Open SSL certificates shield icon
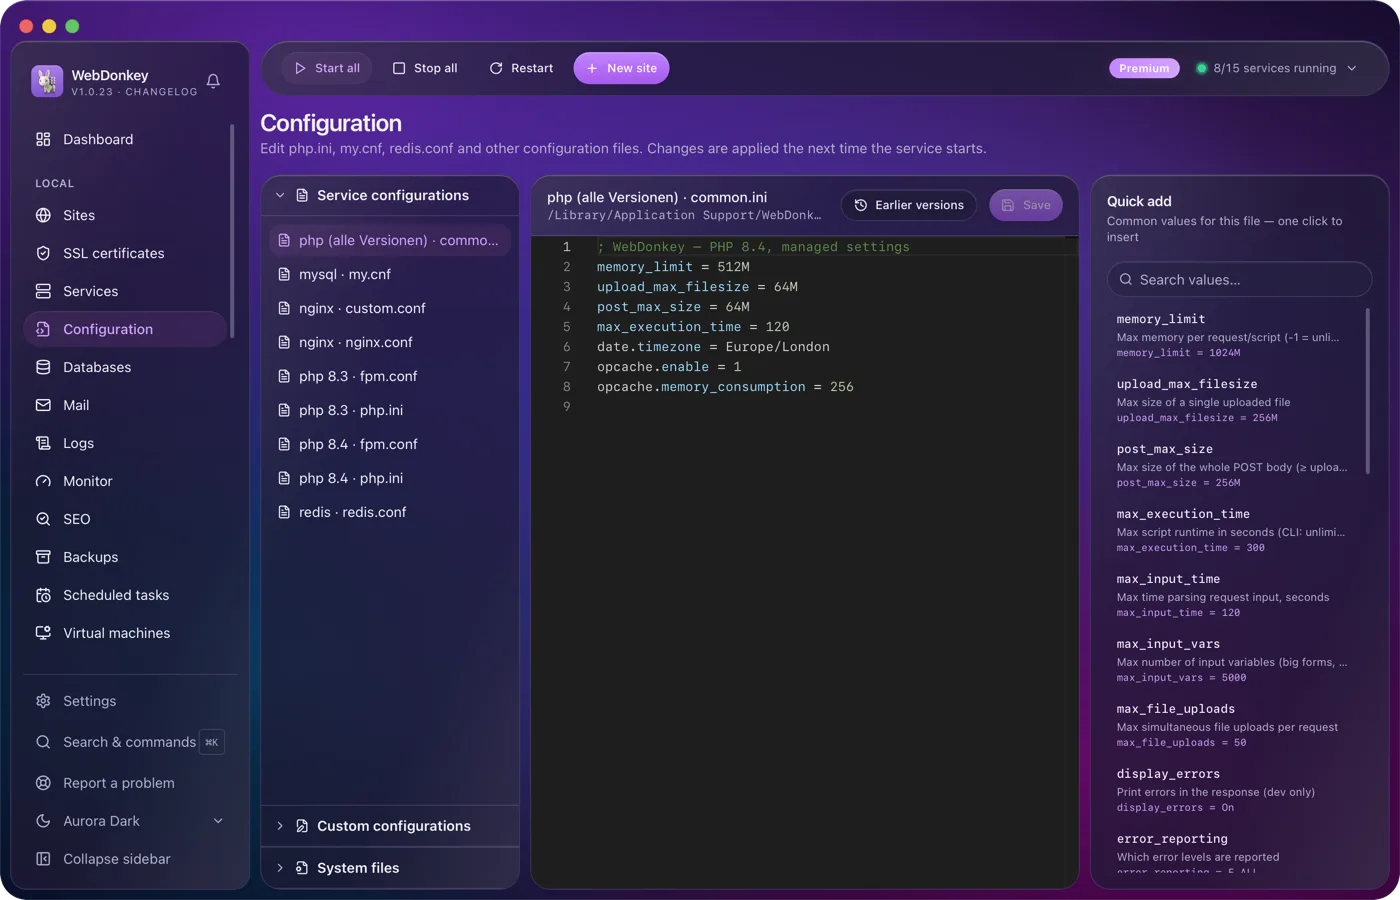Screen dimensions: 1400x900 tap(43, 253)
